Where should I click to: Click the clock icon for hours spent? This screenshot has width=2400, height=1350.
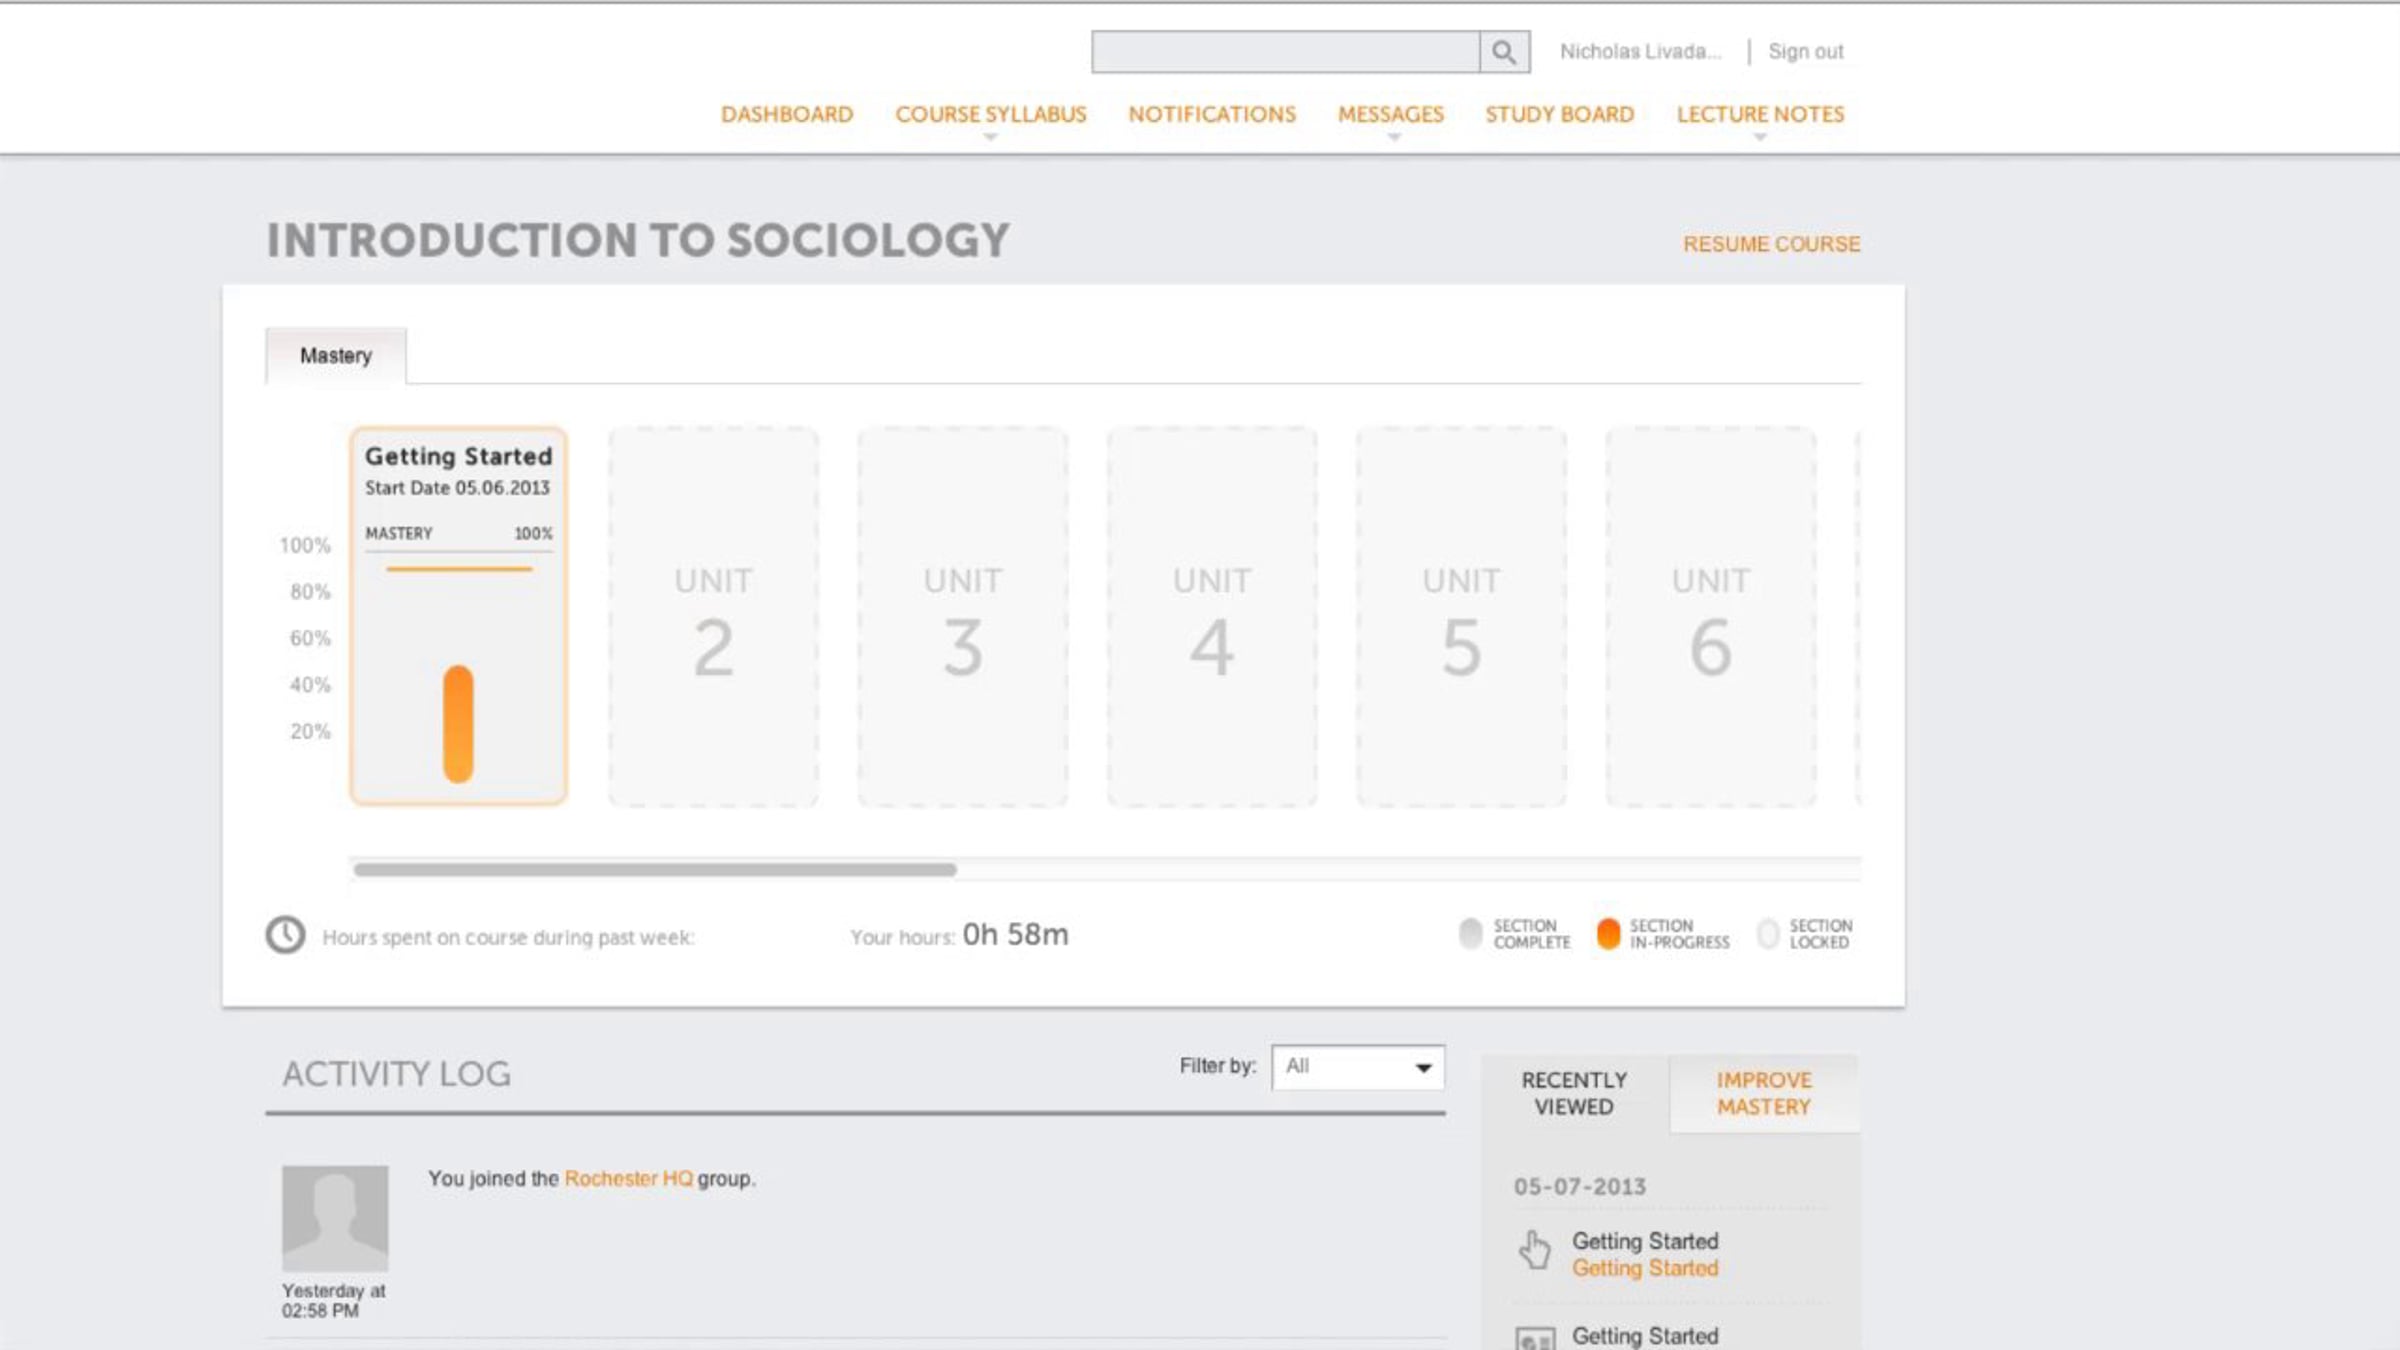tap(285, 935)
